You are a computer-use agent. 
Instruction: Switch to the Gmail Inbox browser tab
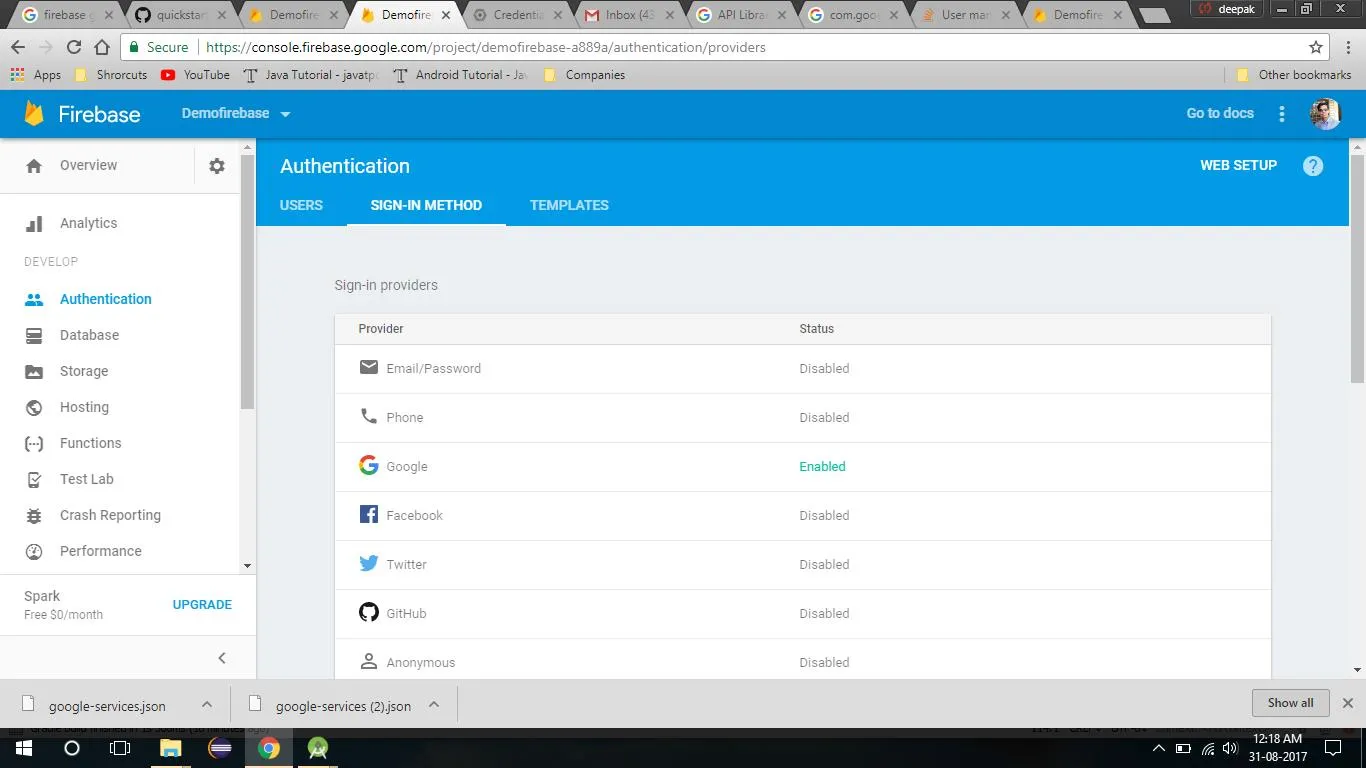coord(630,15)
